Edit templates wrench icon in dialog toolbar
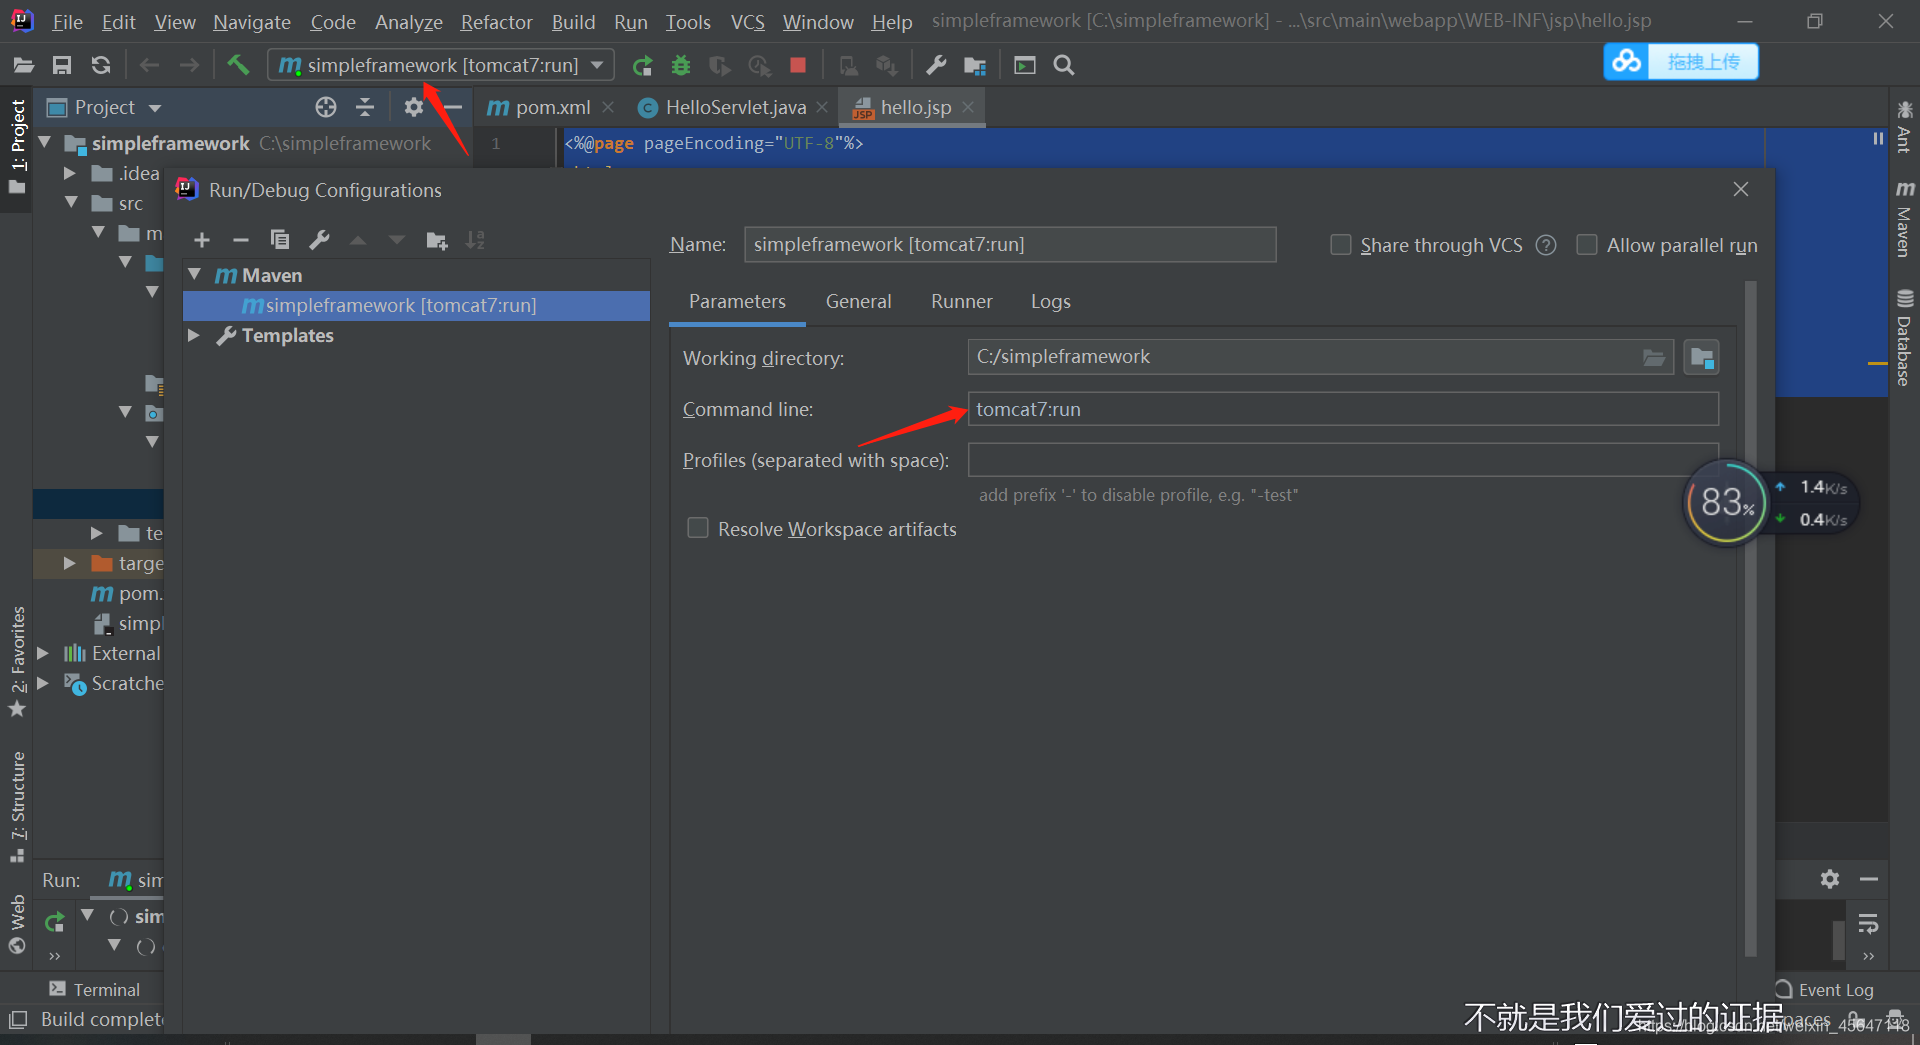Image resolution: width=1920 pixels, height=1045 pixels. (319, 240)
